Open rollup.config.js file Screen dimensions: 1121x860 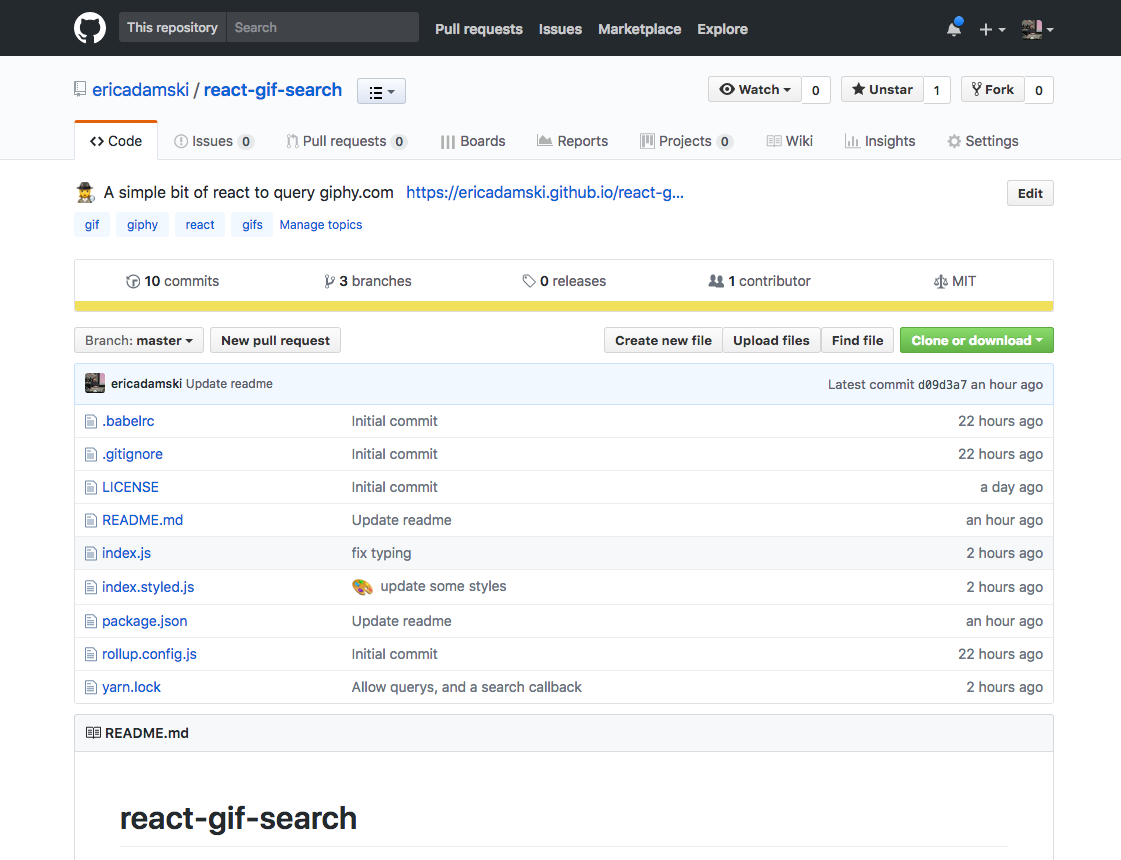tap(149, 654)
